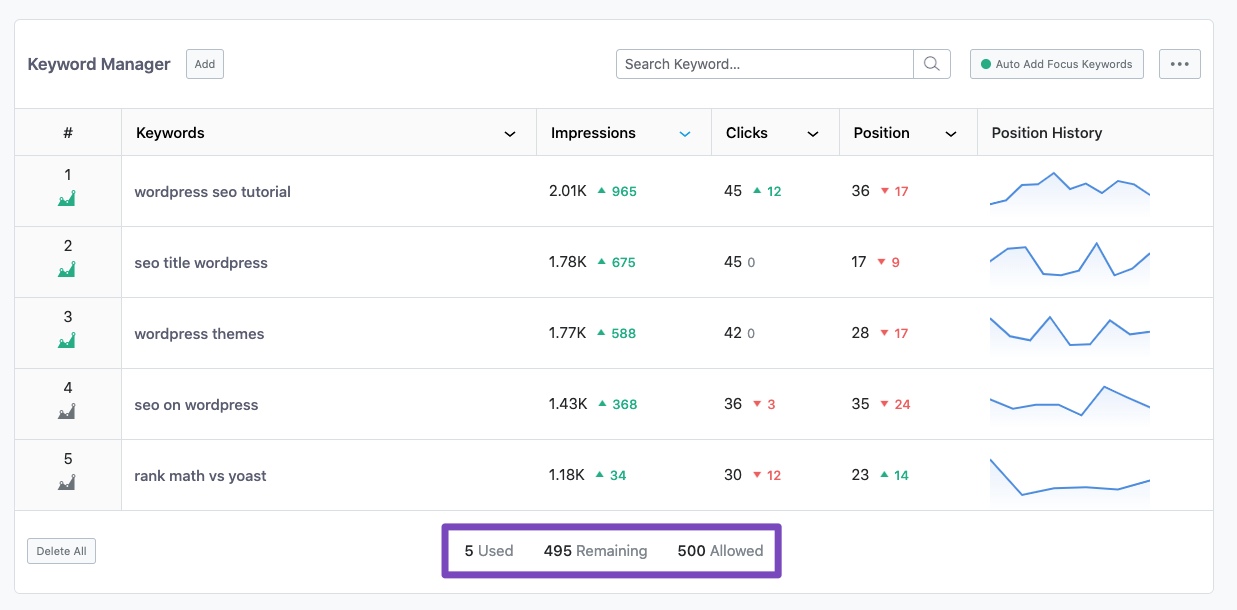Screen dimensions: 1237x610
Task: Select keyword 'wordpress seo tutorial'
Action: (213, 192)
